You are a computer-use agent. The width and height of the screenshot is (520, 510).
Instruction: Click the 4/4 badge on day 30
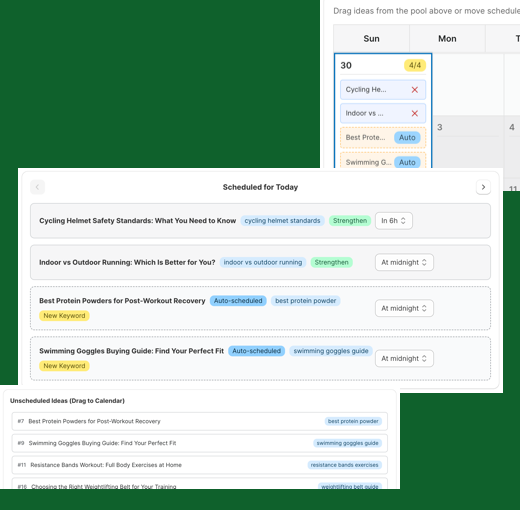click(415, 65)
